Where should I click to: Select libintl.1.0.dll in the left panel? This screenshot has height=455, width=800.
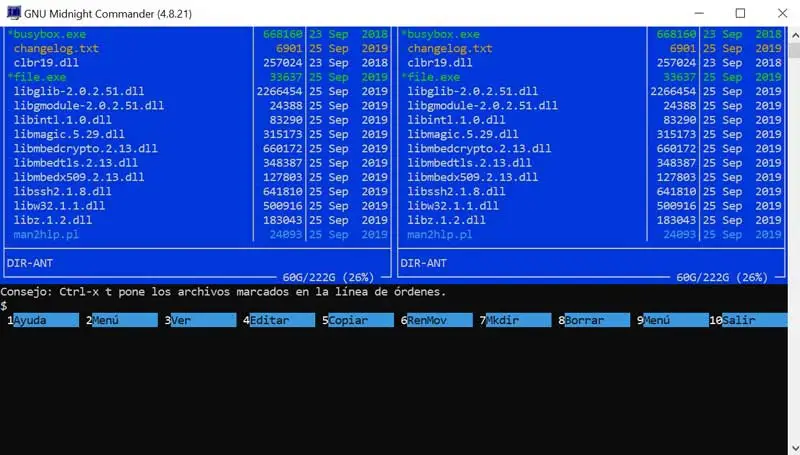pyautogui.click(x=63, y=120)
